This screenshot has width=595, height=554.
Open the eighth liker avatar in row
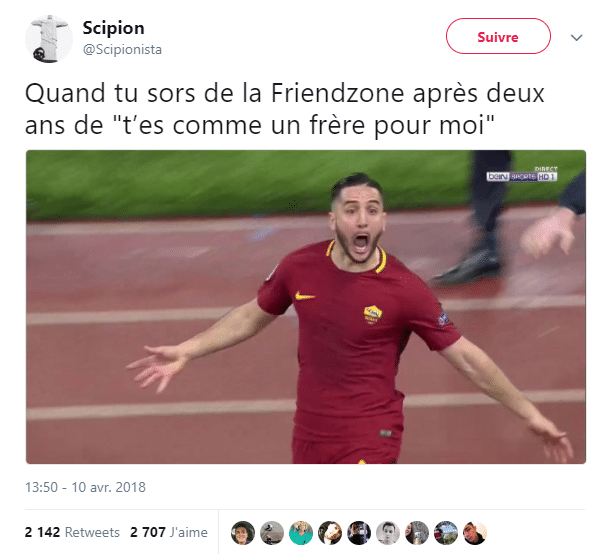446,533
